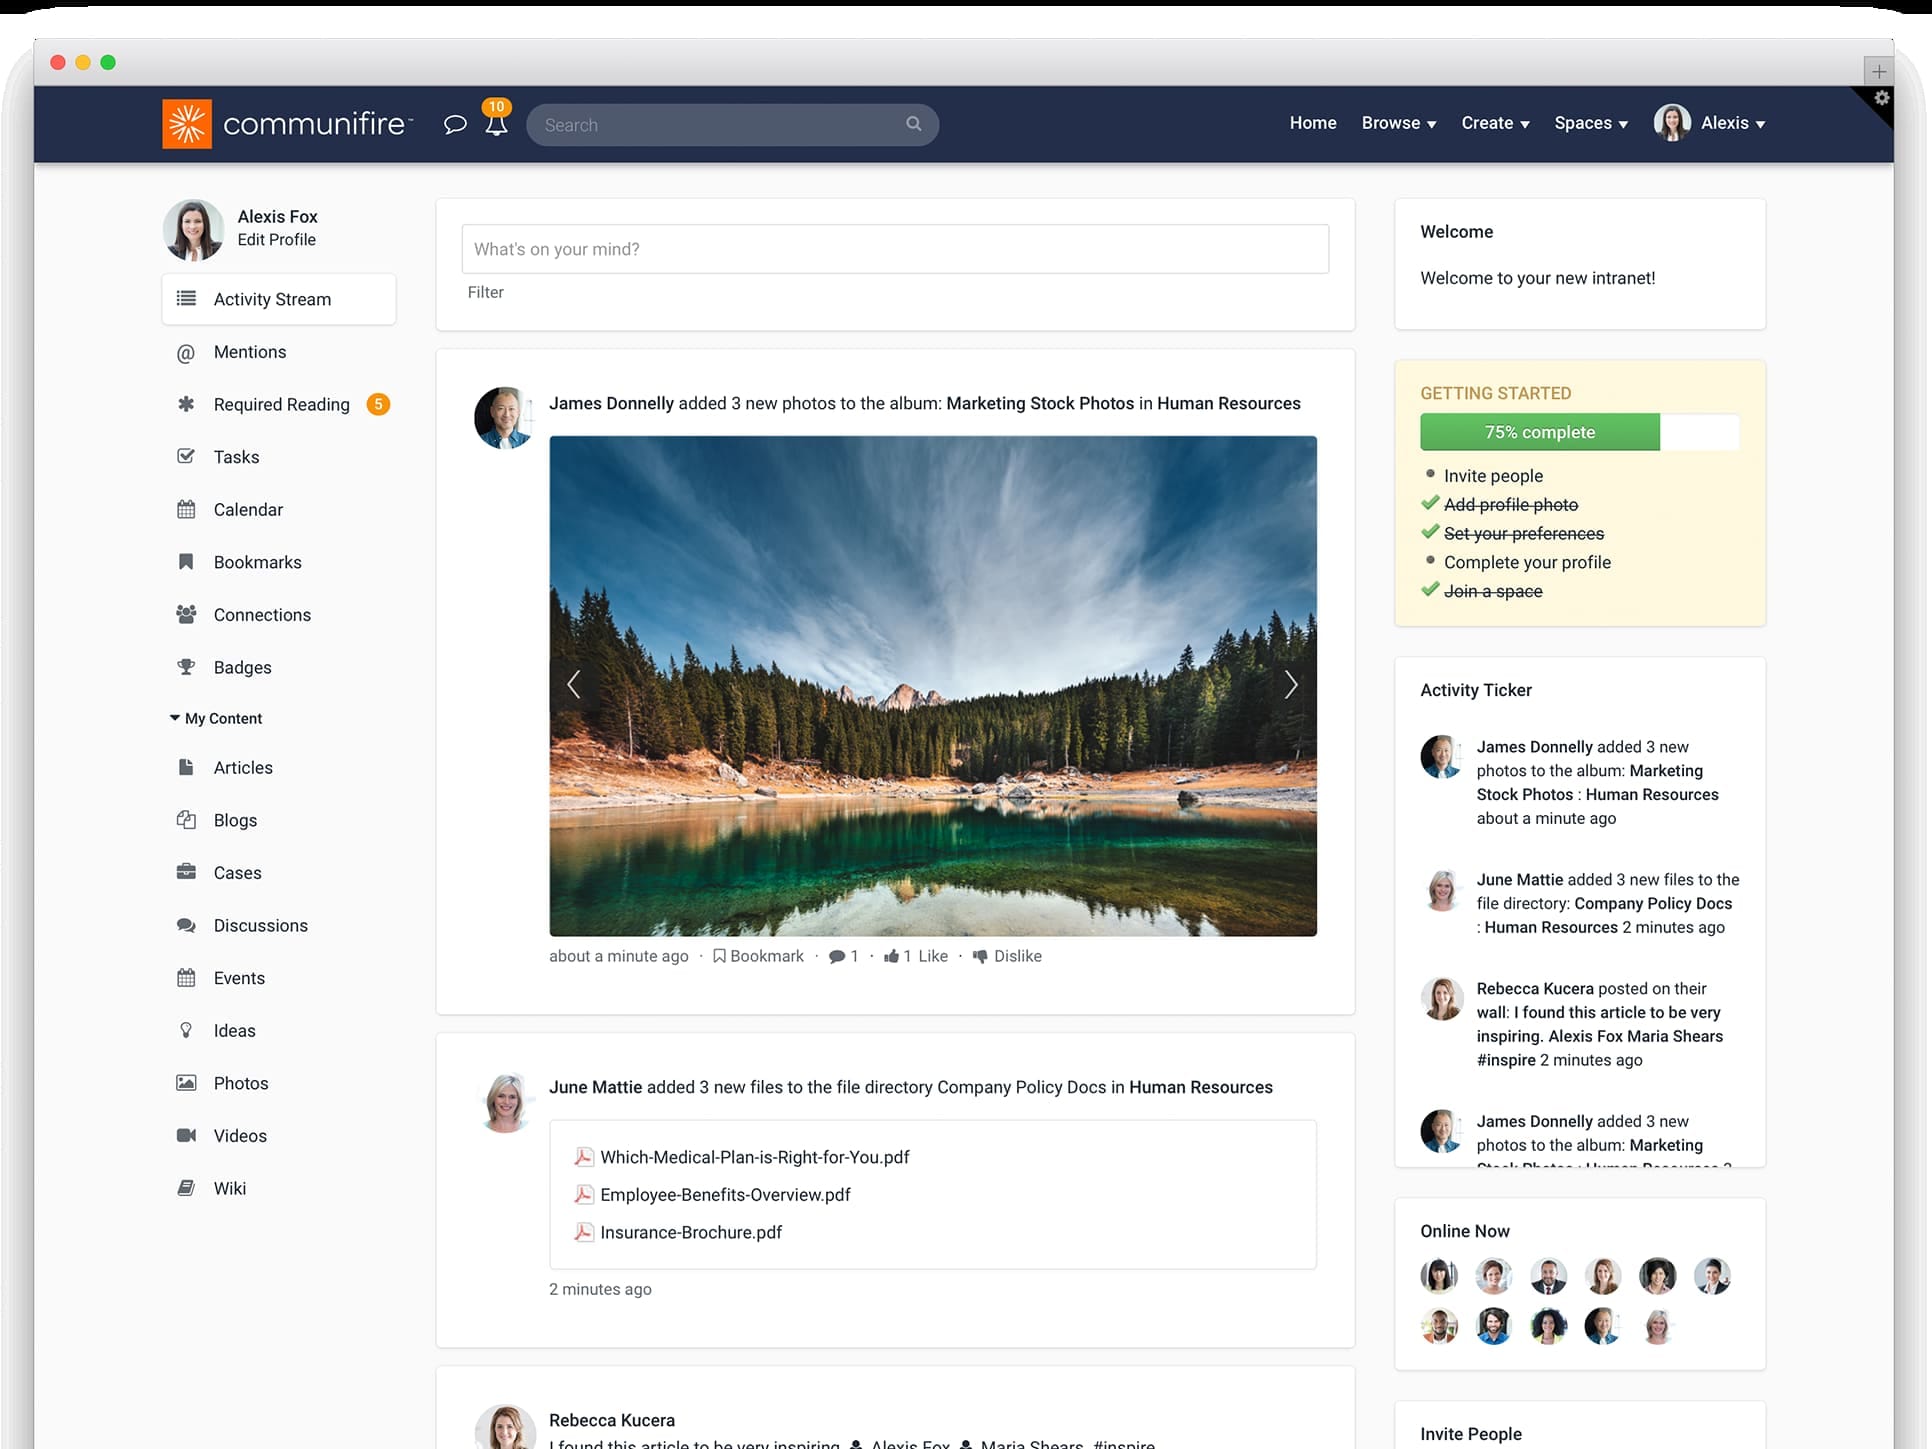
Task: Click the Activity Stream list icon
Action: (x=186, y=298)
